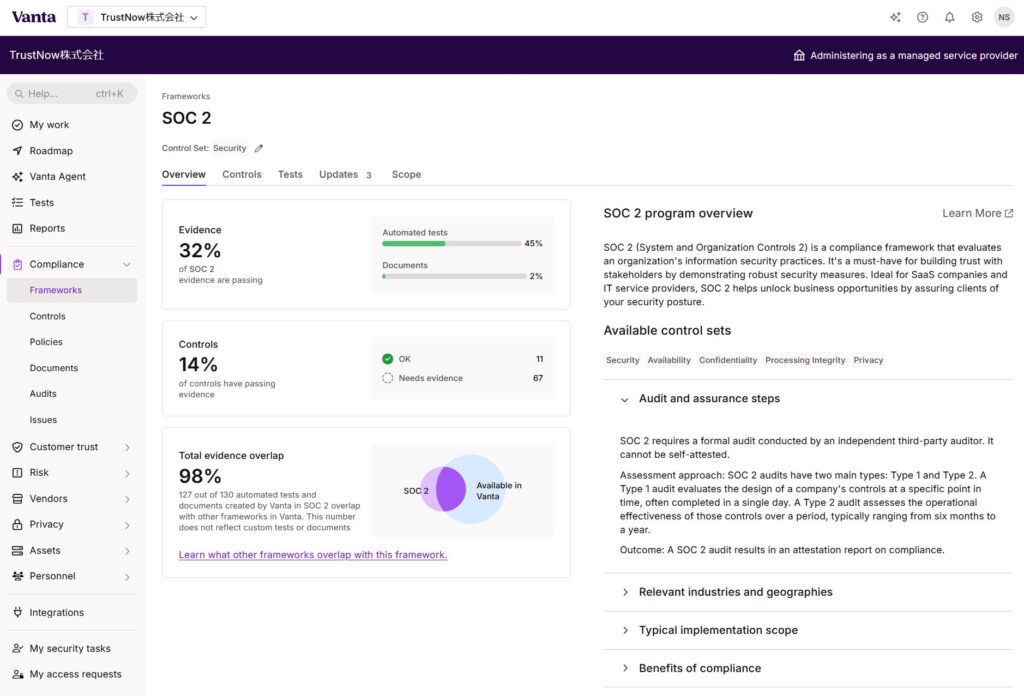Image resolution: width=1024 pixels, height=696 pixels.
Task: Open the TrustNow株式会社 organization dropdown
Action: click(136, 17)
